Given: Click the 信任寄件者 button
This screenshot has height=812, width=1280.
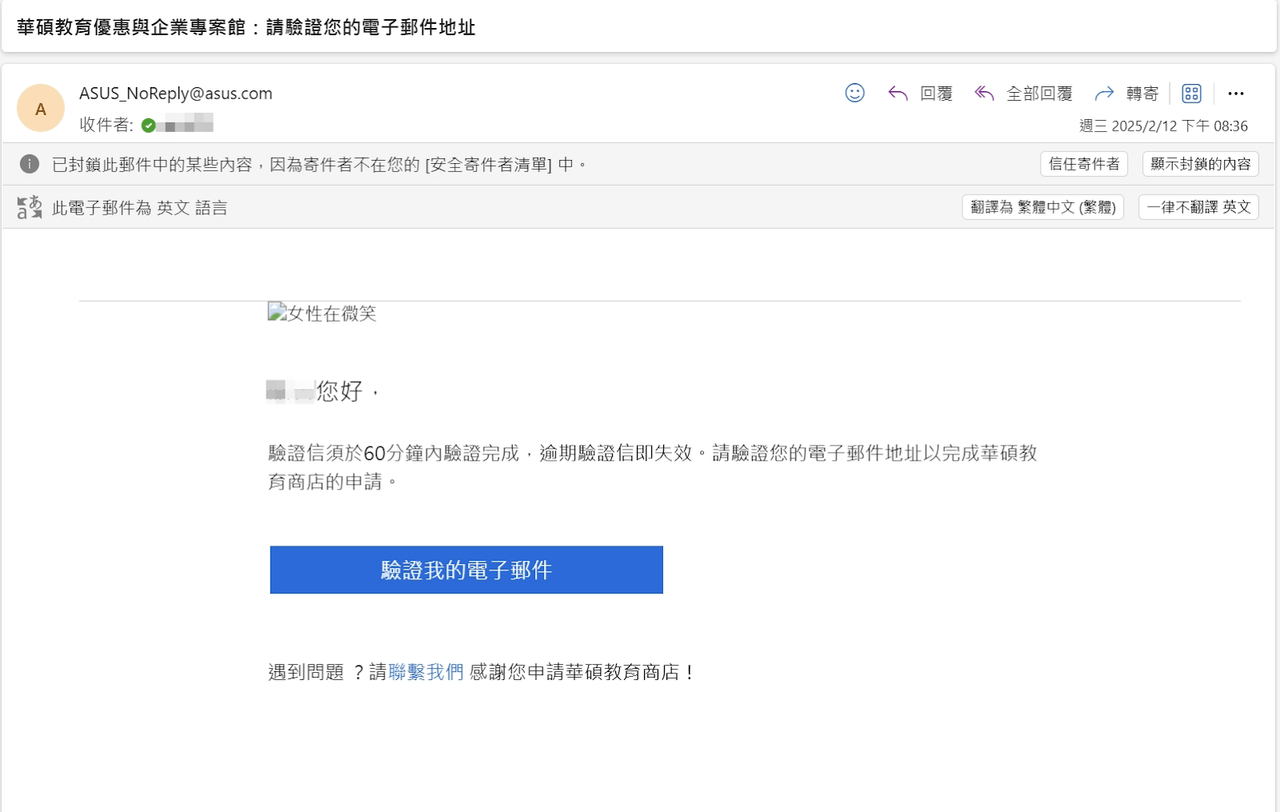Looking at the screenshot, I should 1084,164.
